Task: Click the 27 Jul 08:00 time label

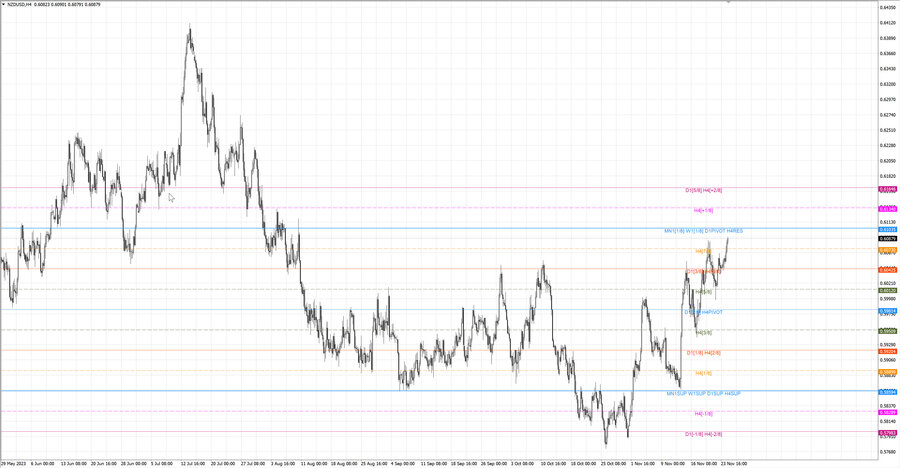Action: (253, 463)
